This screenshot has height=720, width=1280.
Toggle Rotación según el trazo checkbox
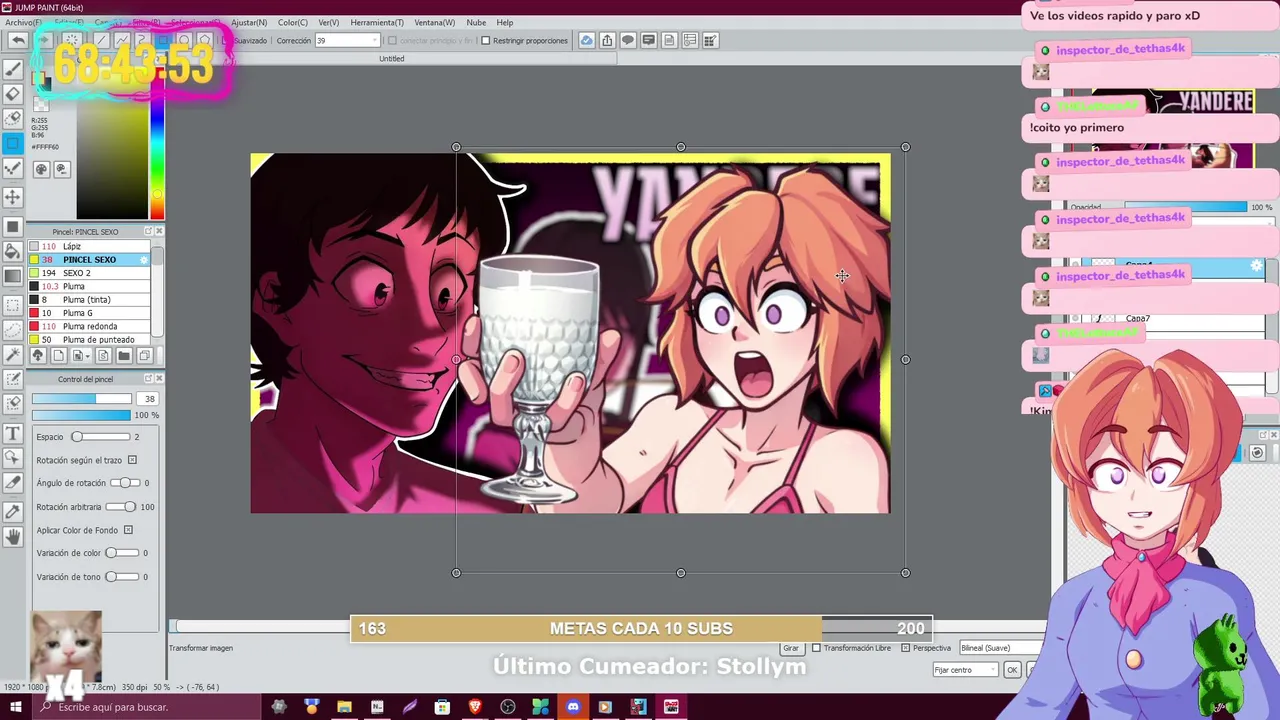[x=132, y=460]
